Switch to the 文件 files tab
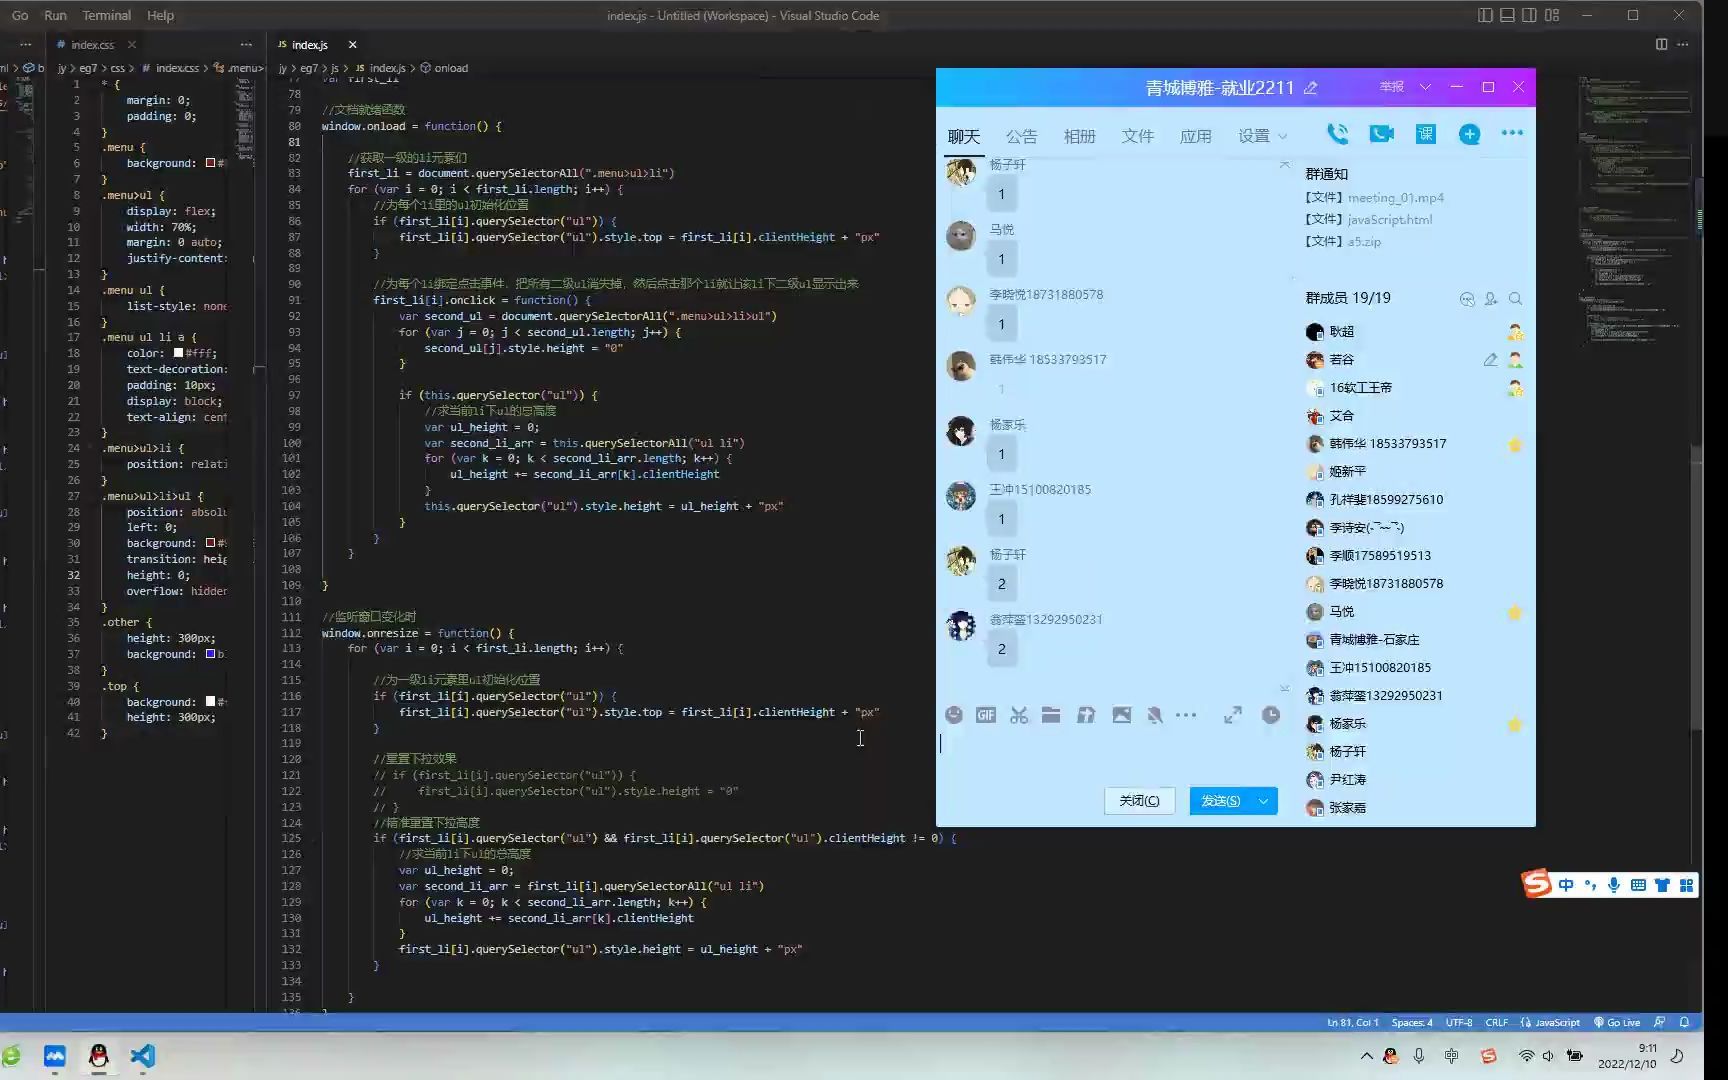 point(1138,136)
